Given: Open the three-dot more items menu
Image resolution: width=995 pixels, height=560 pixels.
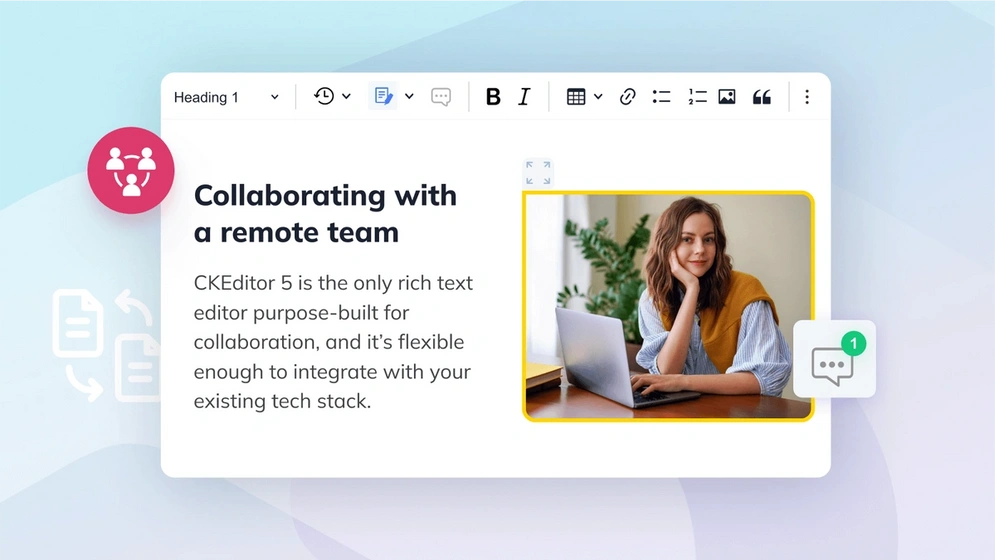Looking at the screenshot, I should [807, 97].
